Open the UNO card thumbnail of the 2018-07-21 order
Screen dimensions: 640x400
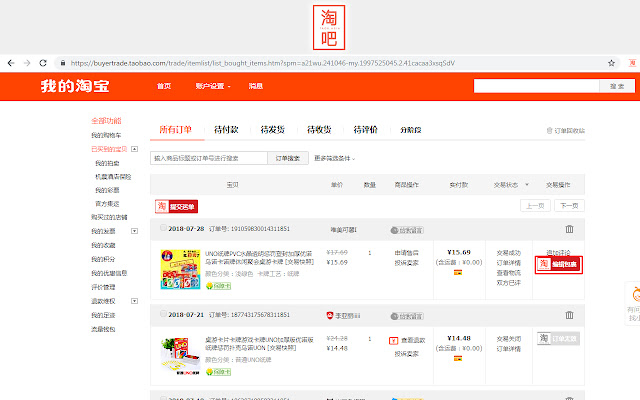pos(180,356)
